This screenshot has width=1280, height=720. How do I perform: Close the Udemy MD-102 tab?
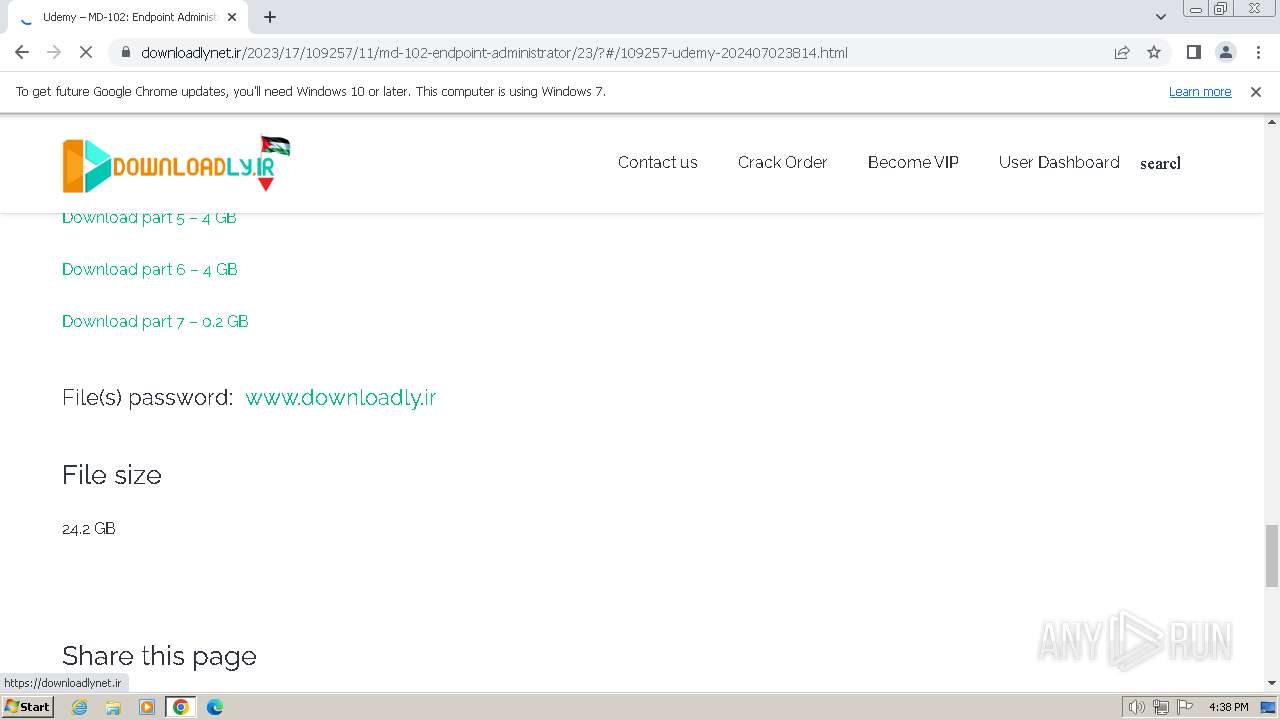pyautogui.click(x=232, y=17)
